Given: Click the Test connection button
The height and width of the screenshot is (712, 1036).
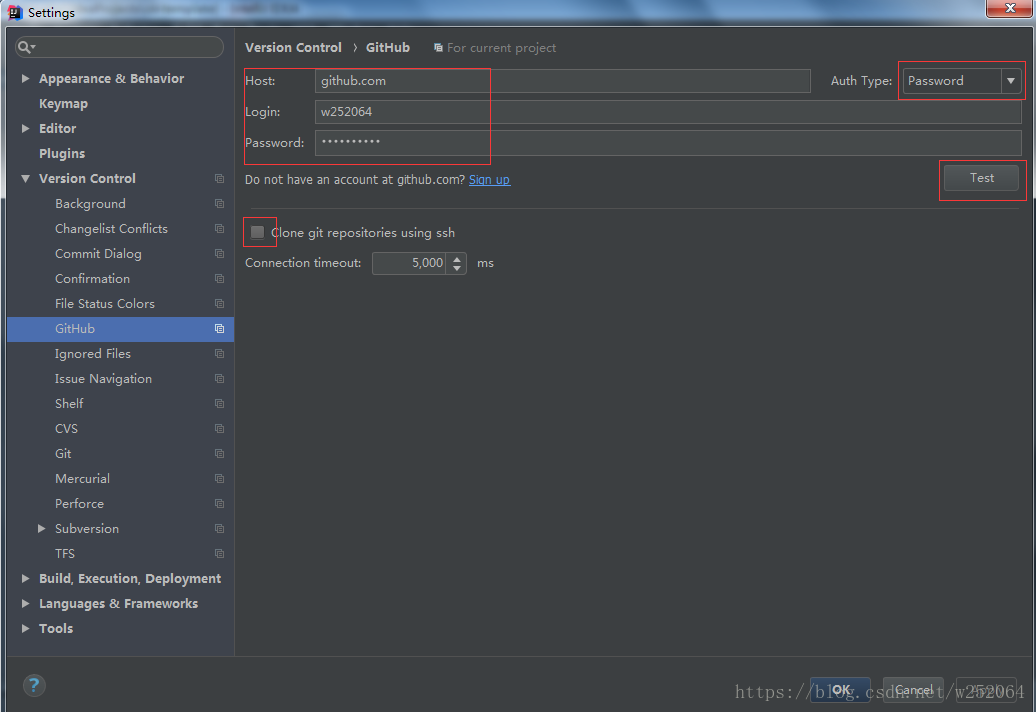Looking at the screenshot, I should tap(981, 178).
